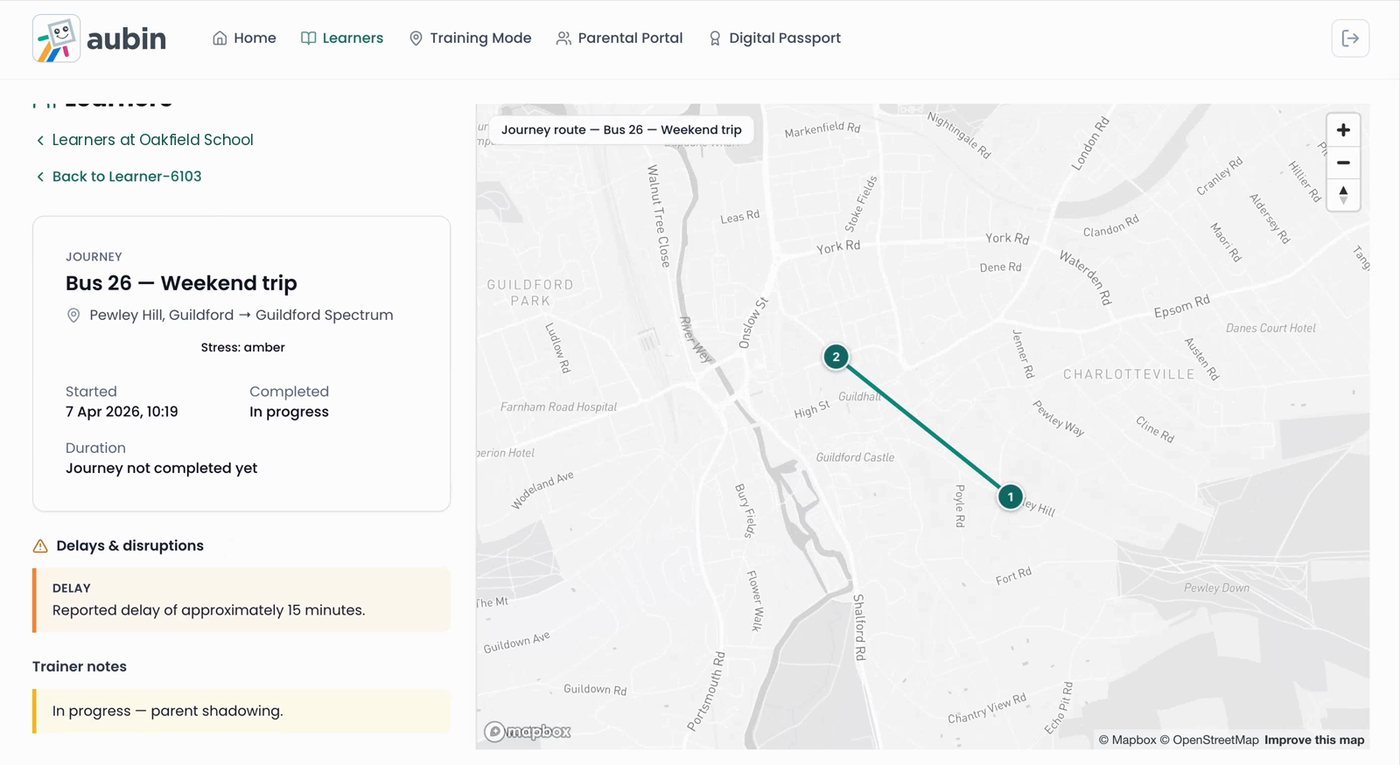The image size is (1400, 765).
Task: Open the Home tab
Action: (244, 38)
